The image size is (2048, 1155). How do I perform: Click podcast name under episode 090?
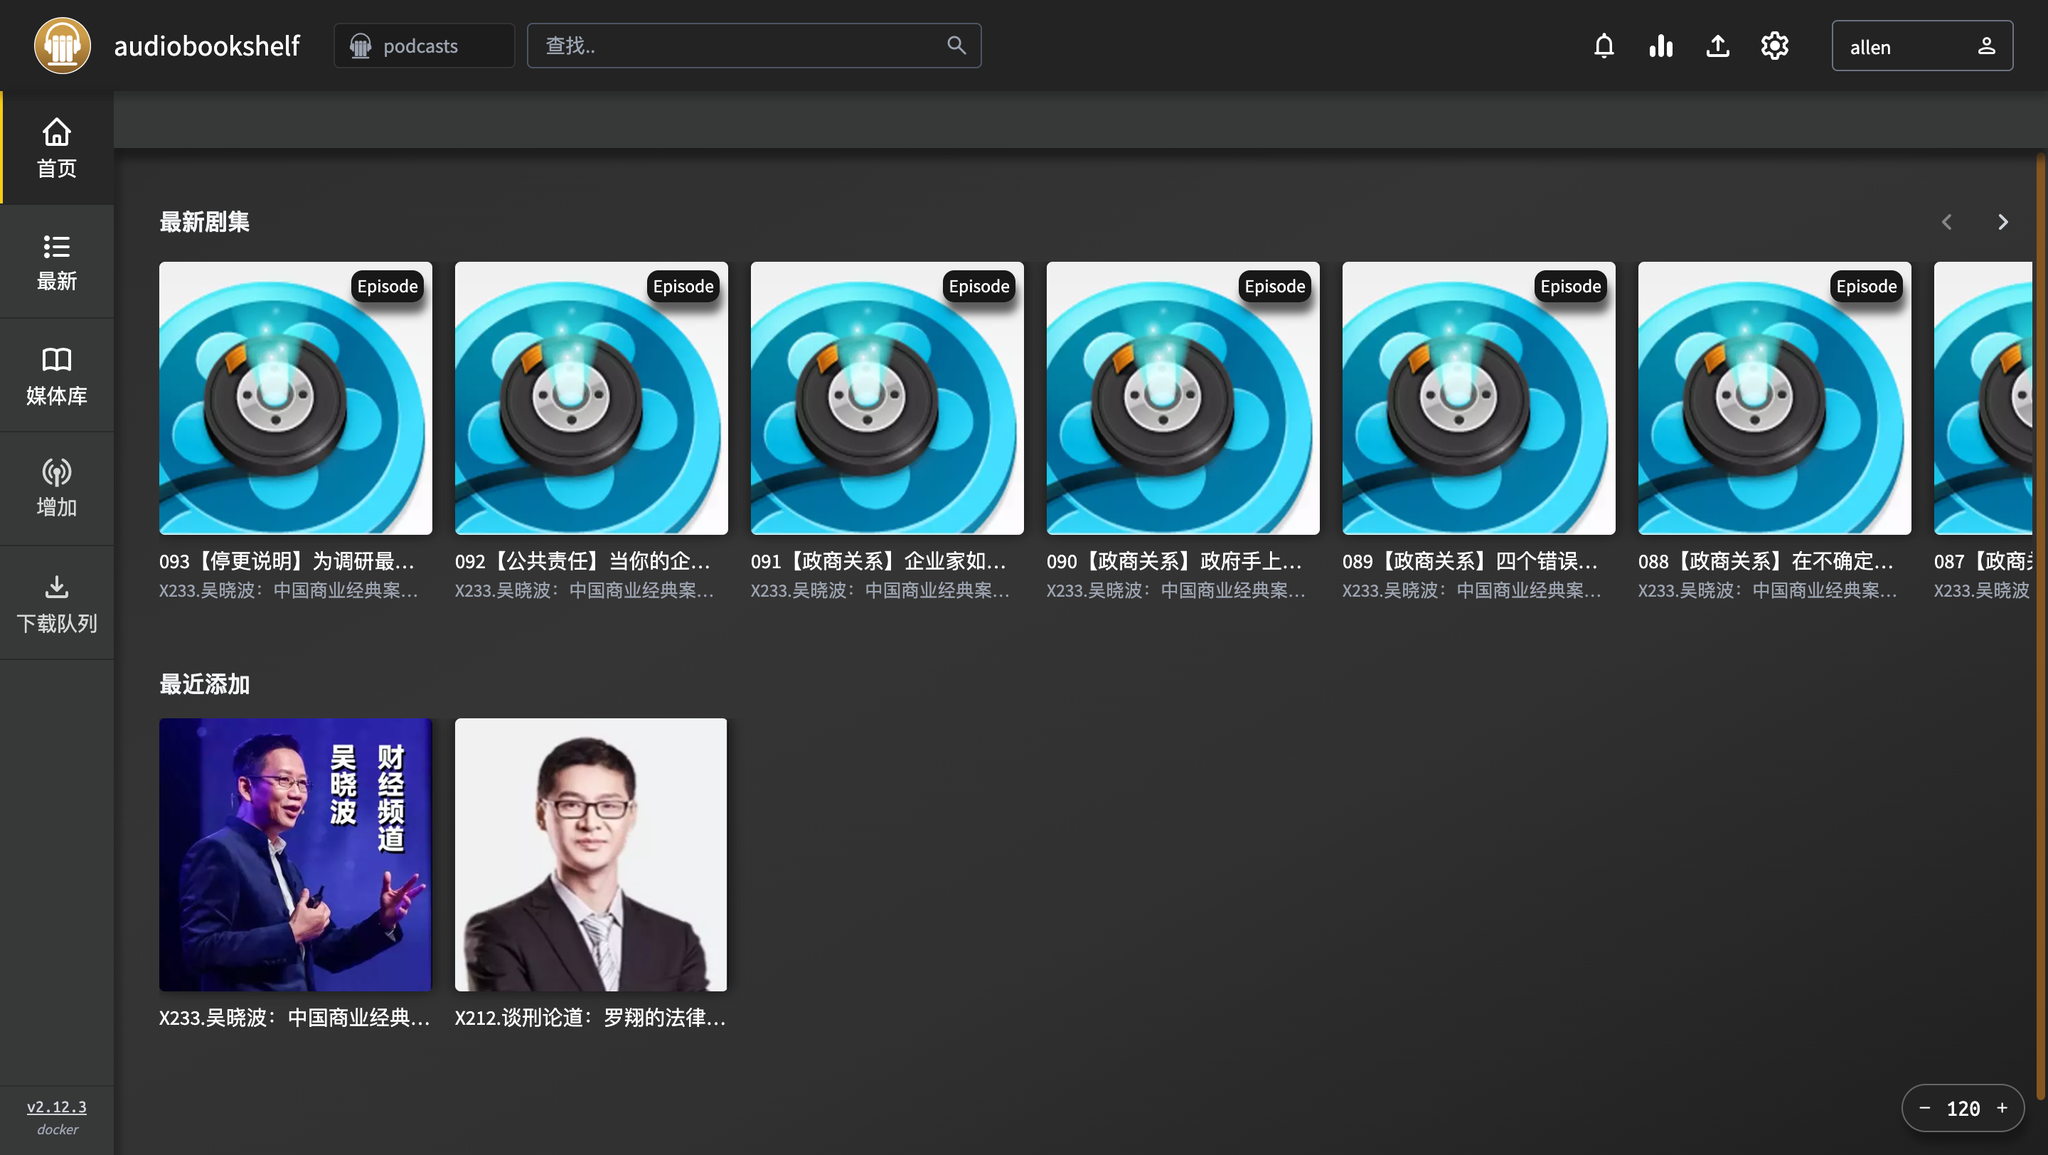click(x=1177, y=590)
